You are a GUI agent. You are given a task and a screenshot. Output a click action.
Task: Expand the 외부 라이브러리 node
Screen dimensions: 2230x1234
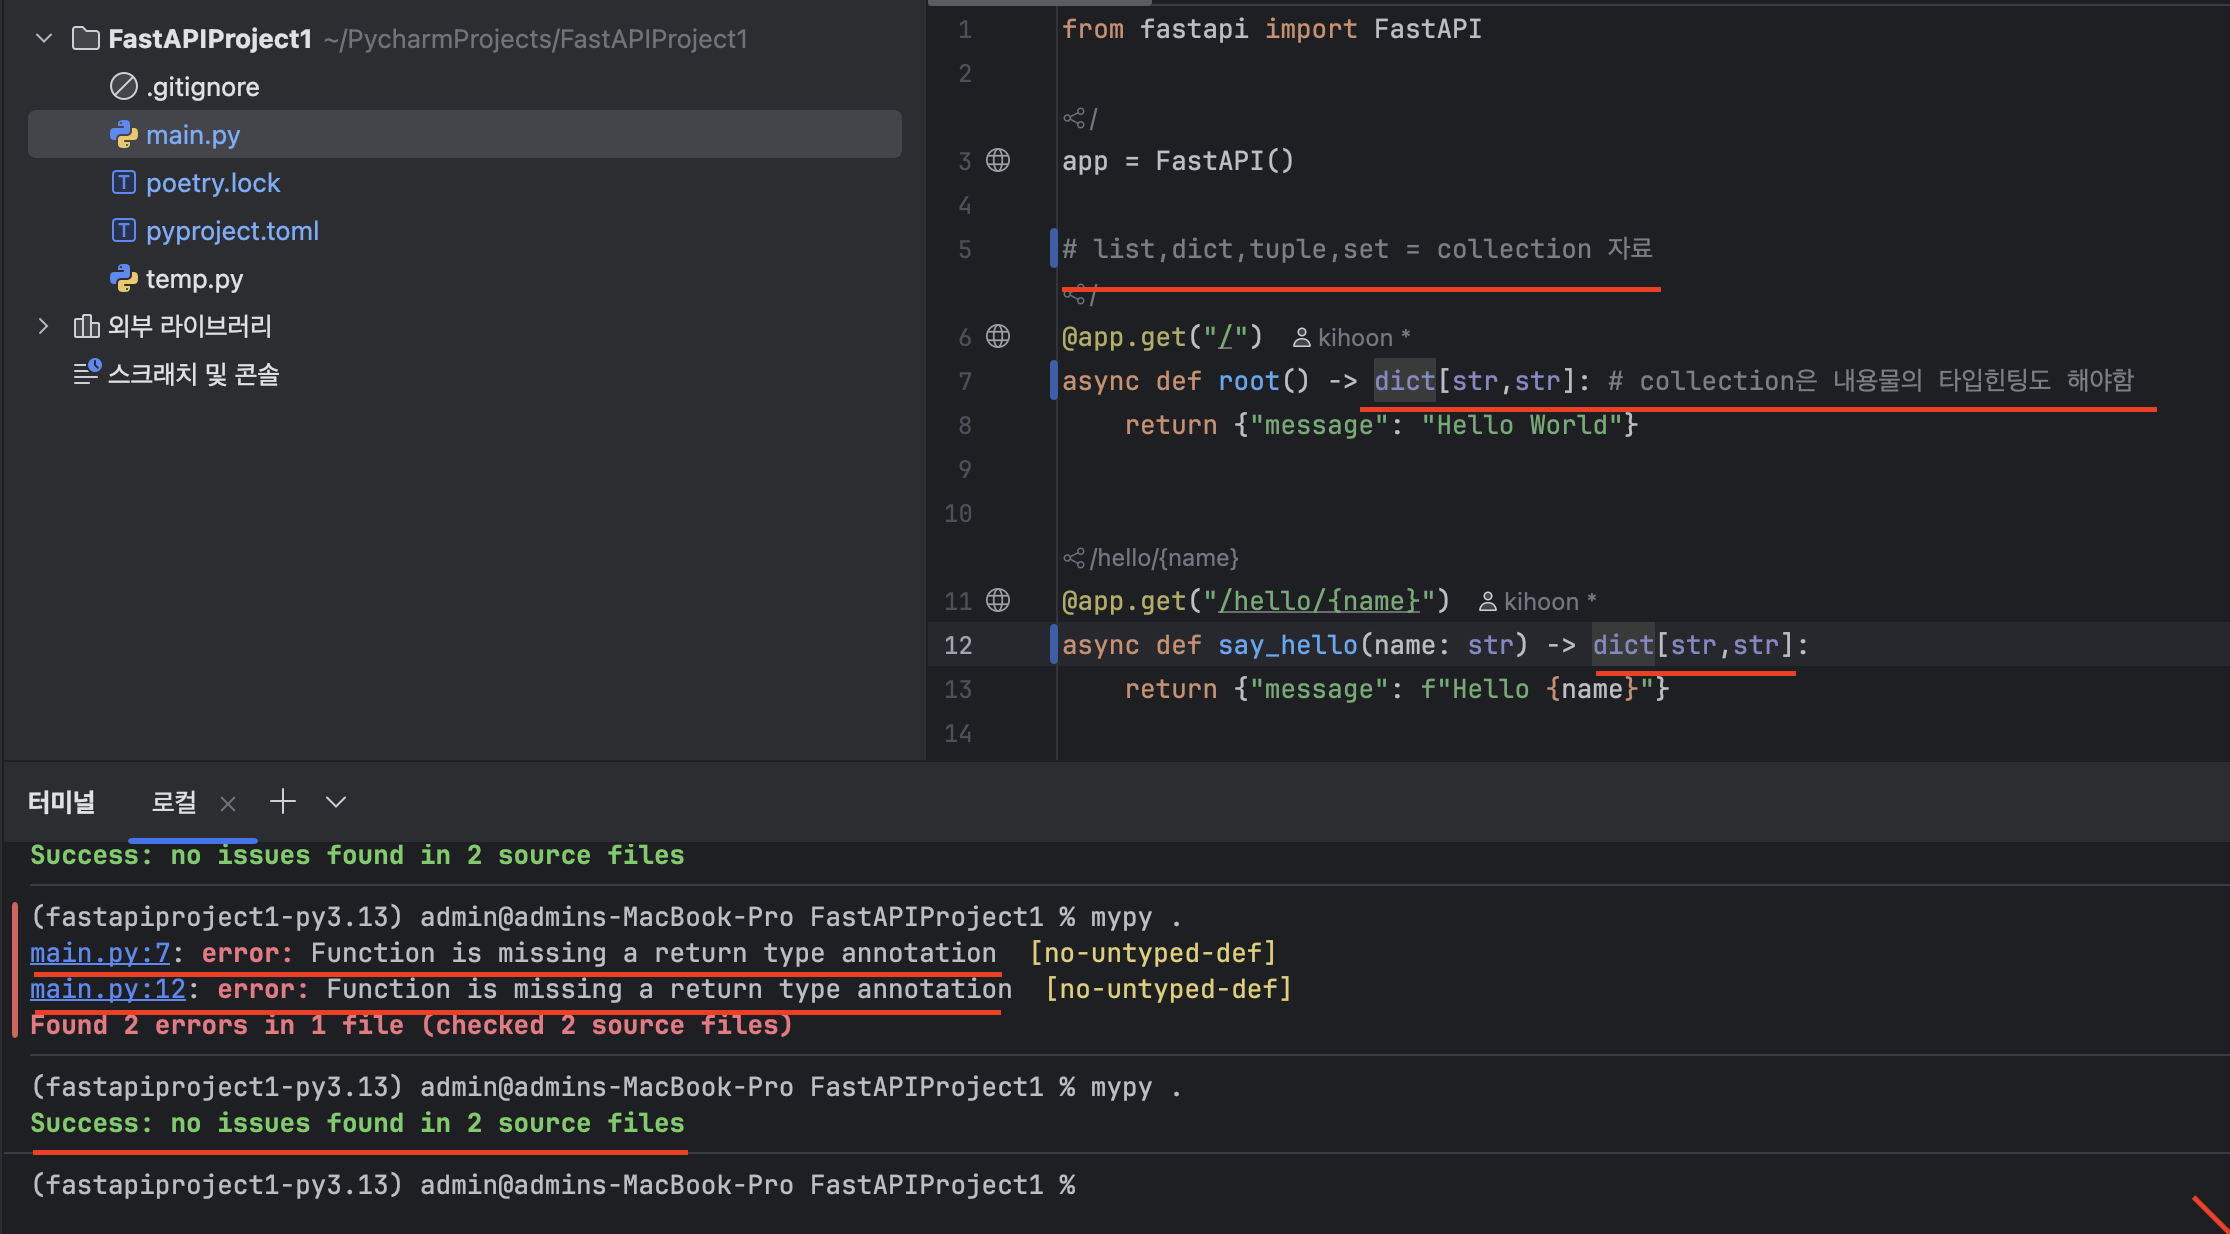[44, 326]
